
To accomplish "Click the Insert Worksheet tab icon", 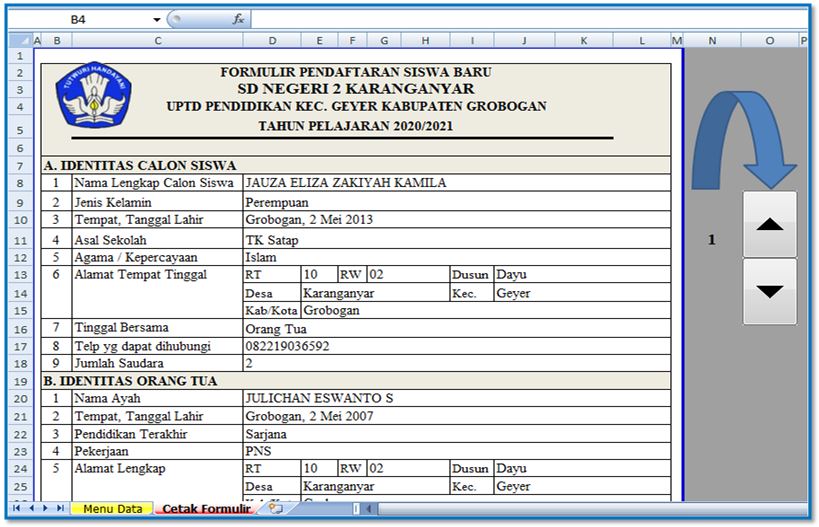I will tap(275, 508).
